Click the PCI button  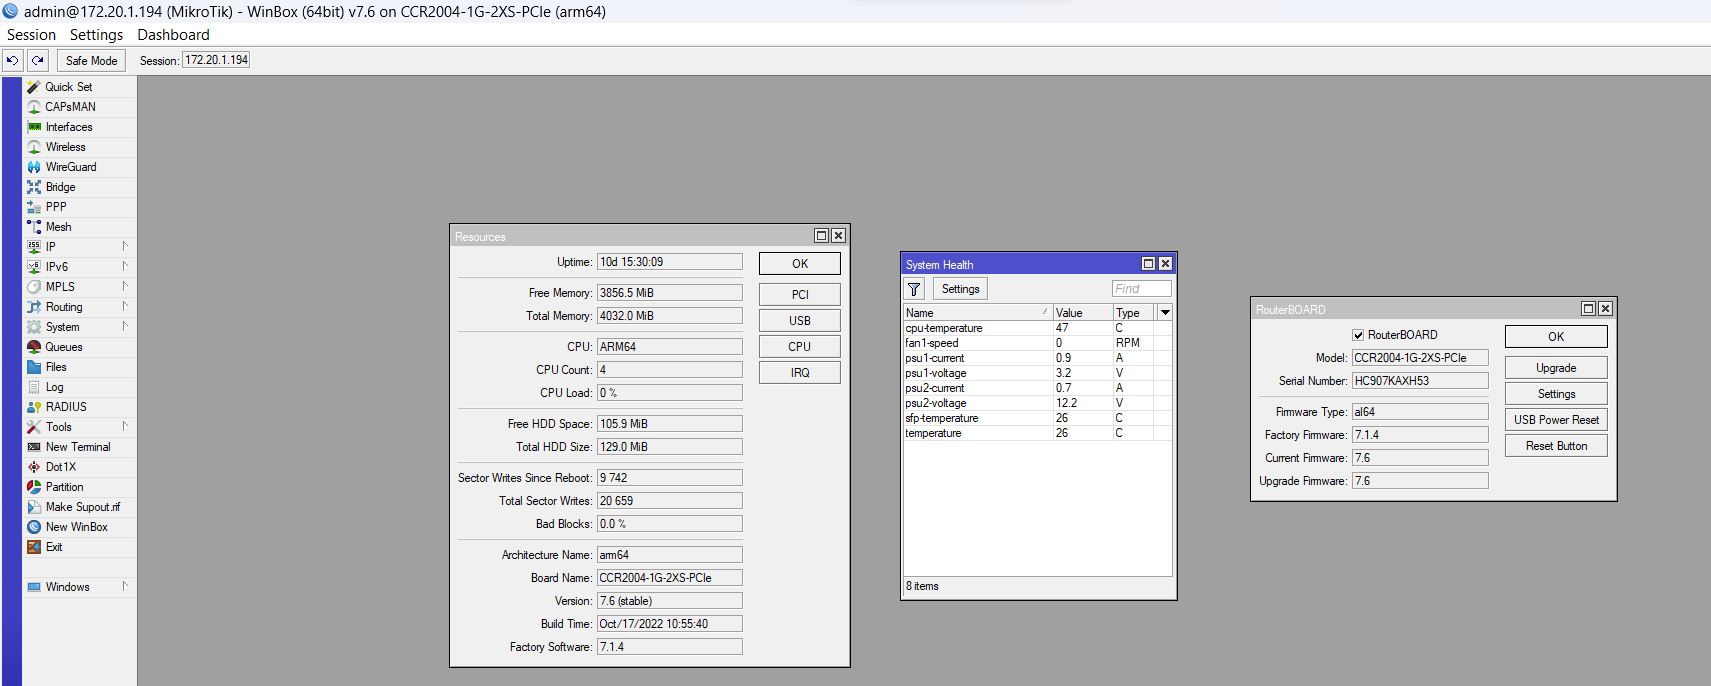[800, 295]
